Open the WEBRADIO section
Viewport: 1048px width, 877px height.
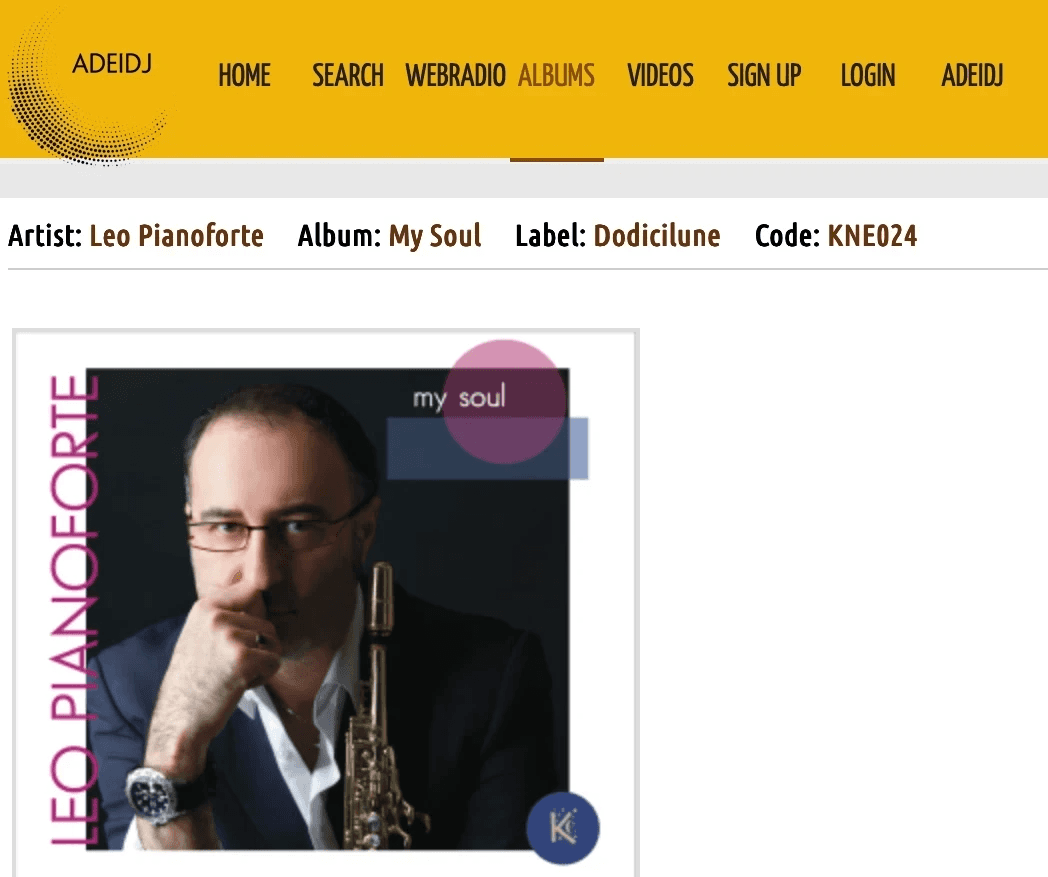pos(455,75)
